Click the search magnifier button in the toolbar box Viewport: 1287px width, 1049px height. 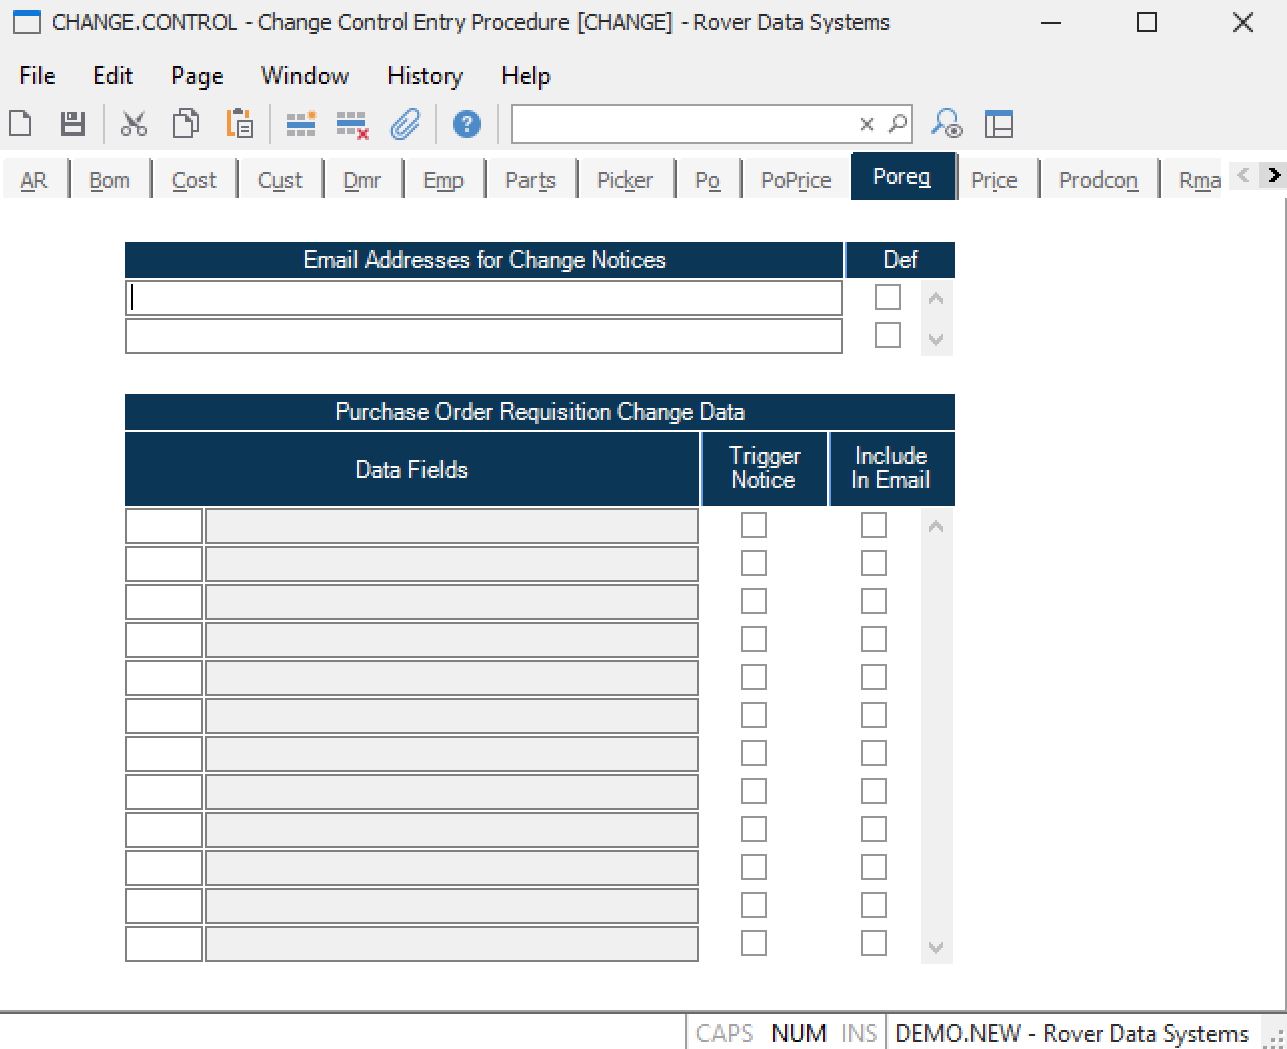pos(898,124)
